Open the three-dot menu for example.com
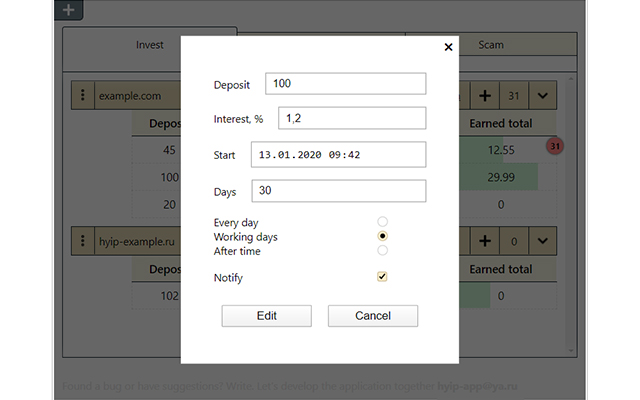This screenshot has height=400, width=640. [x=83, y=95]
